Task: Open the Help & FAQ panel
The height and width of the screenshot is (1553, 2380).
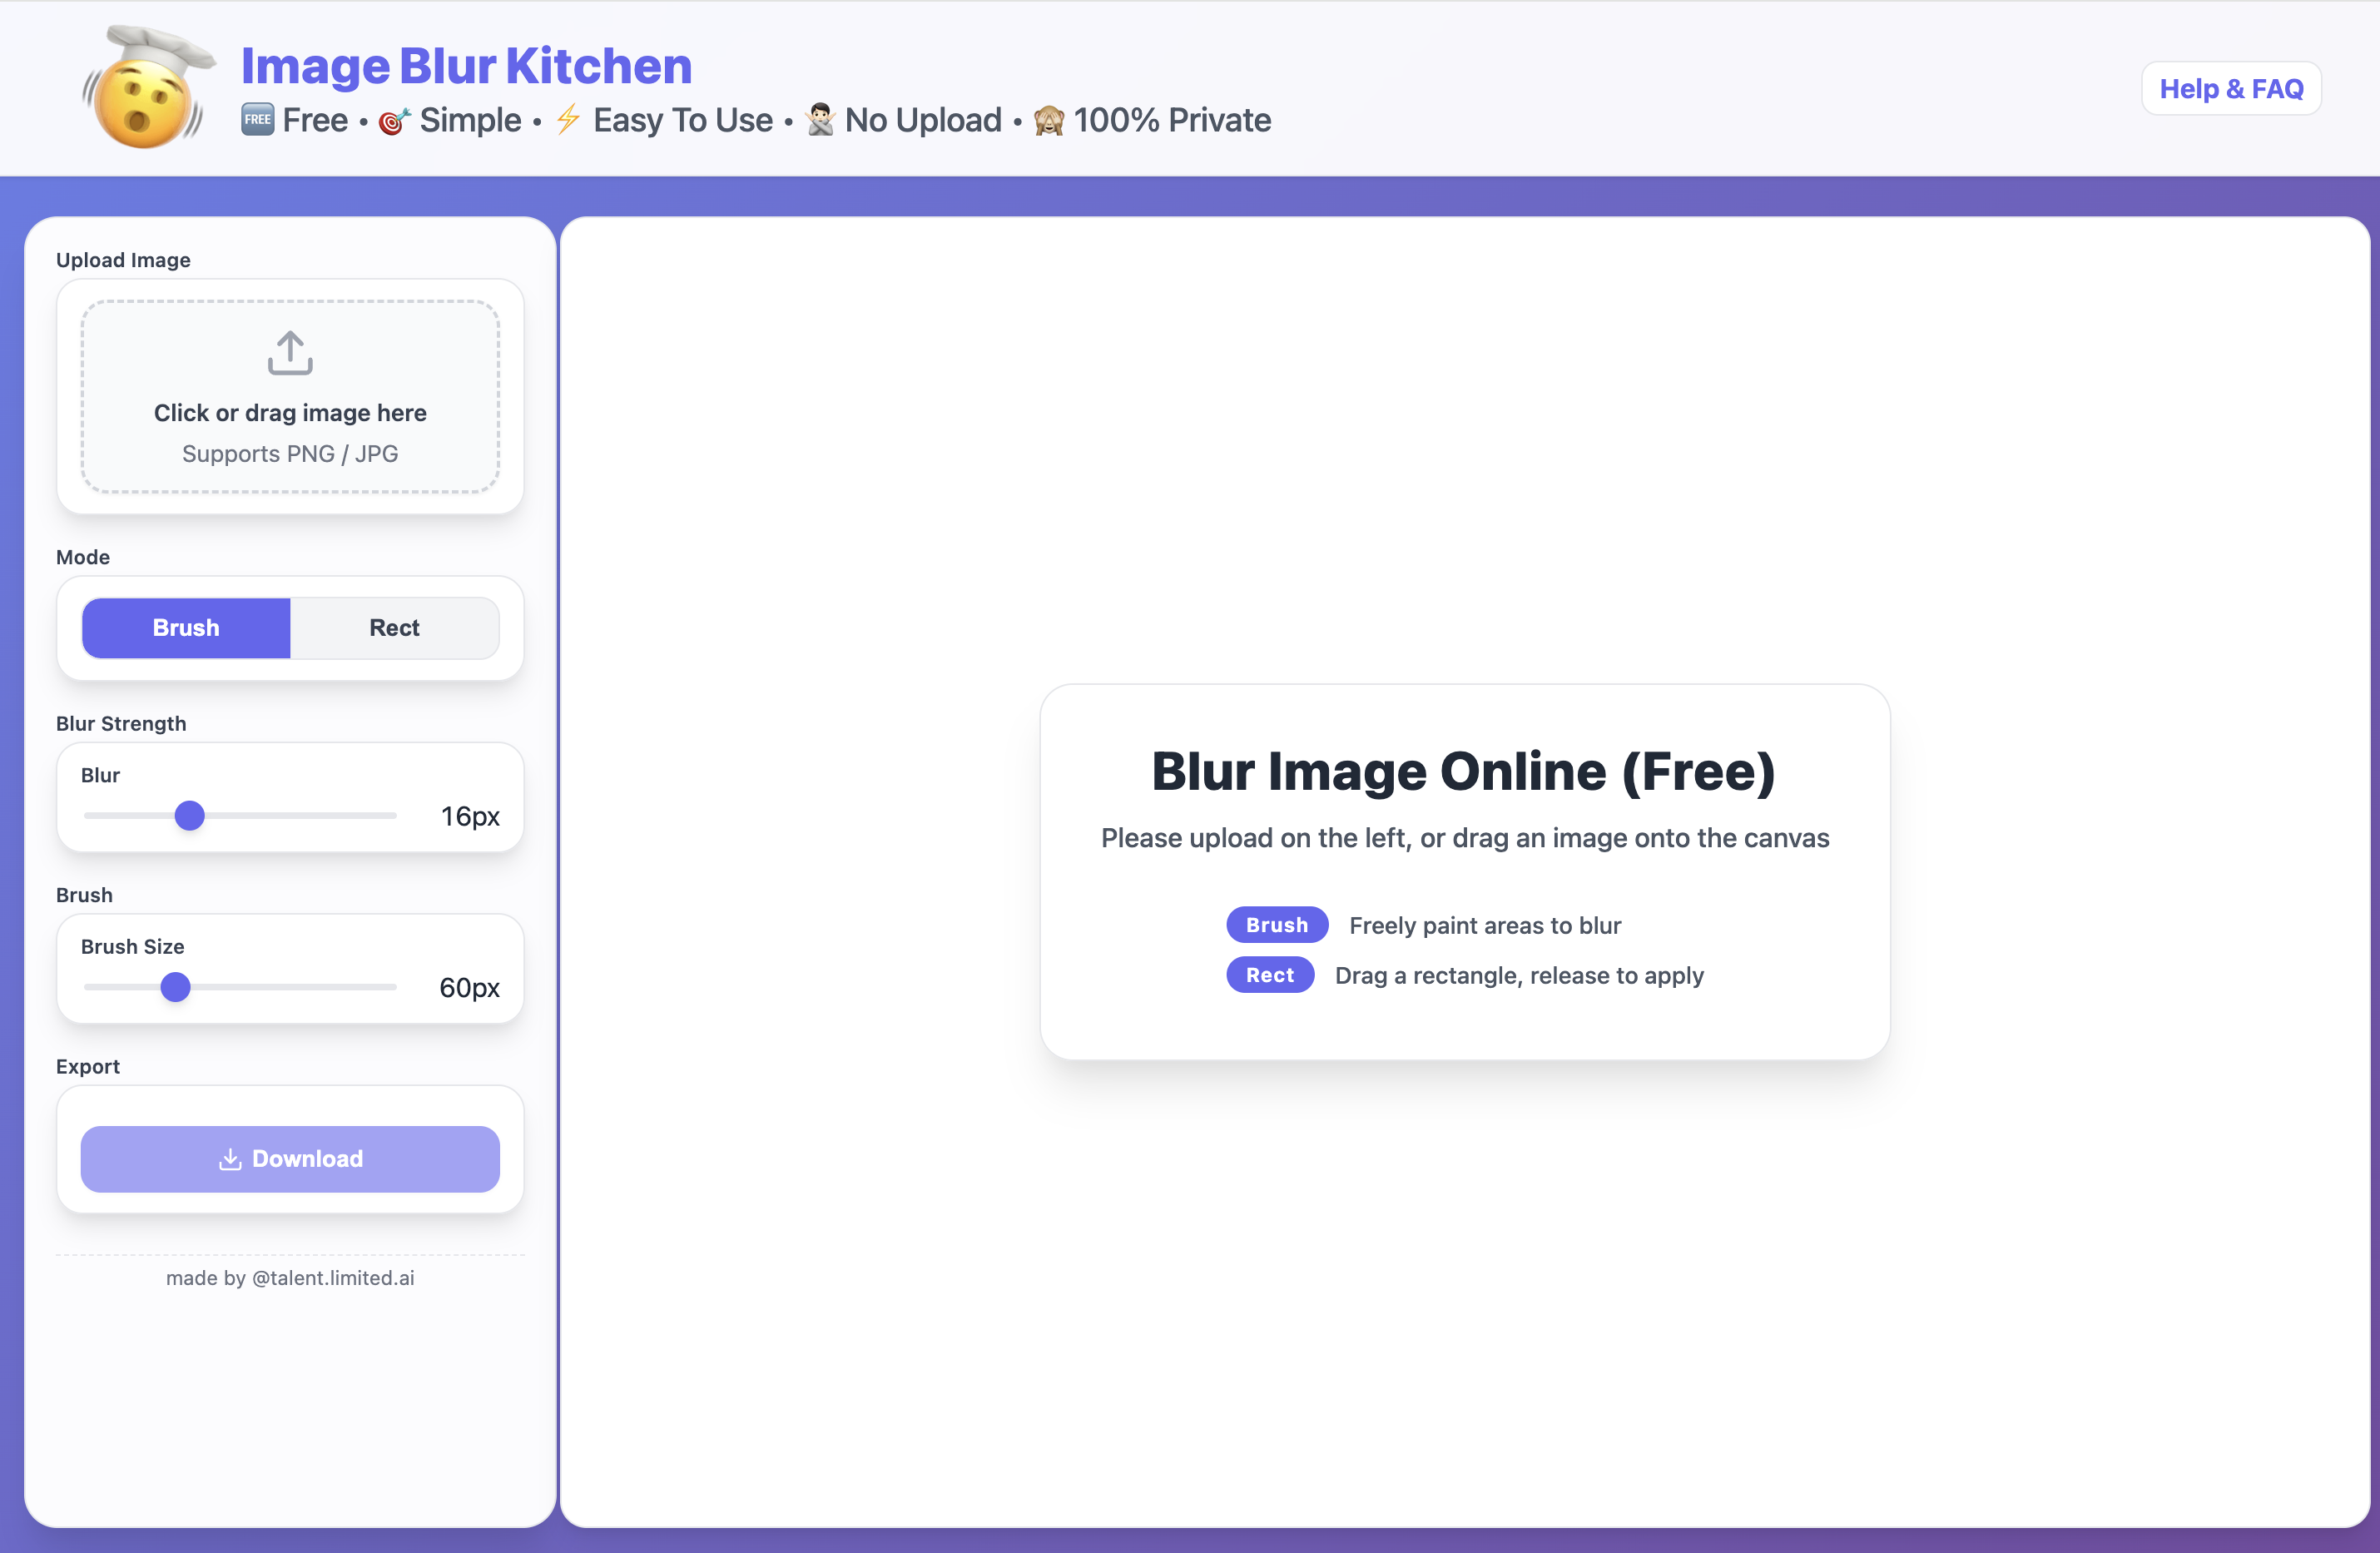Action: 2230,88
